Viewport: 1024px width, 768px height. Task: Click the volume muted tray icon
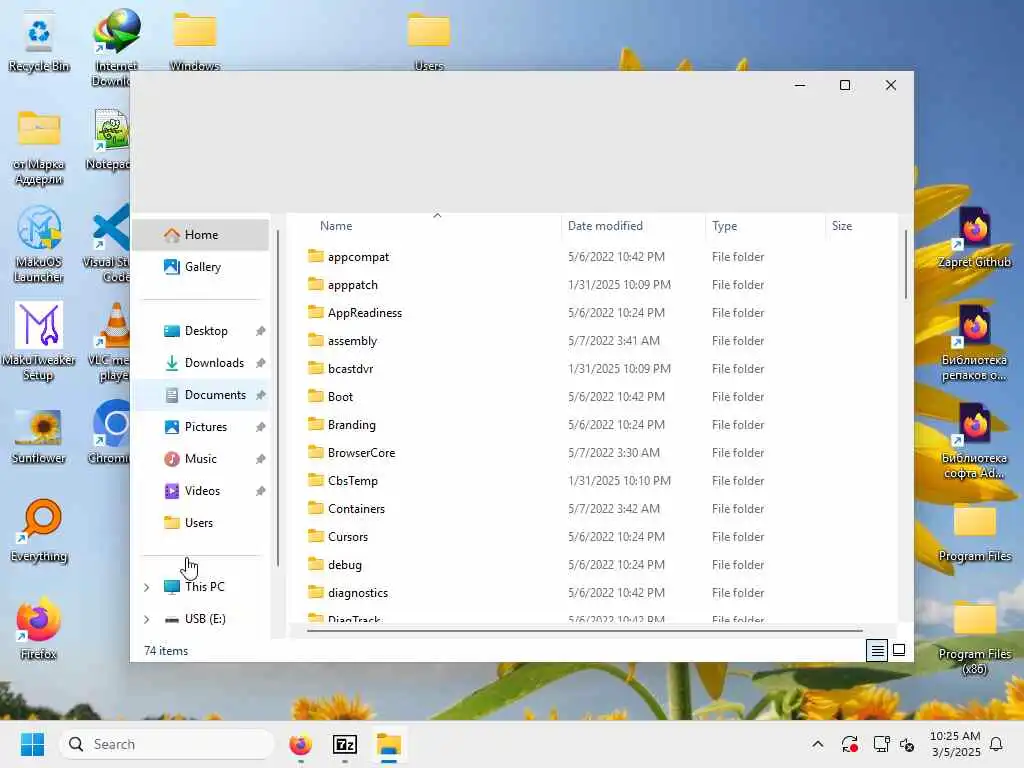(x=907, y=744)
